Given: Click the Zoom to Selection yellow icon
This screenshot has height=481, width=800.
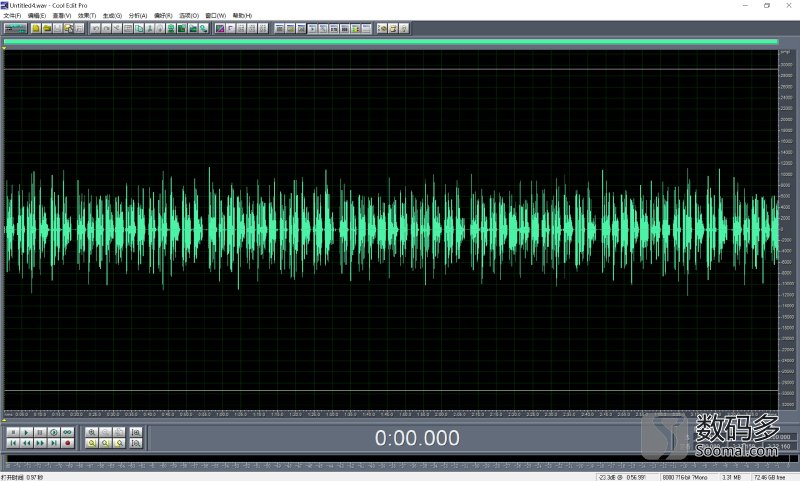Looking at the screenshot, I should point(92,443).
